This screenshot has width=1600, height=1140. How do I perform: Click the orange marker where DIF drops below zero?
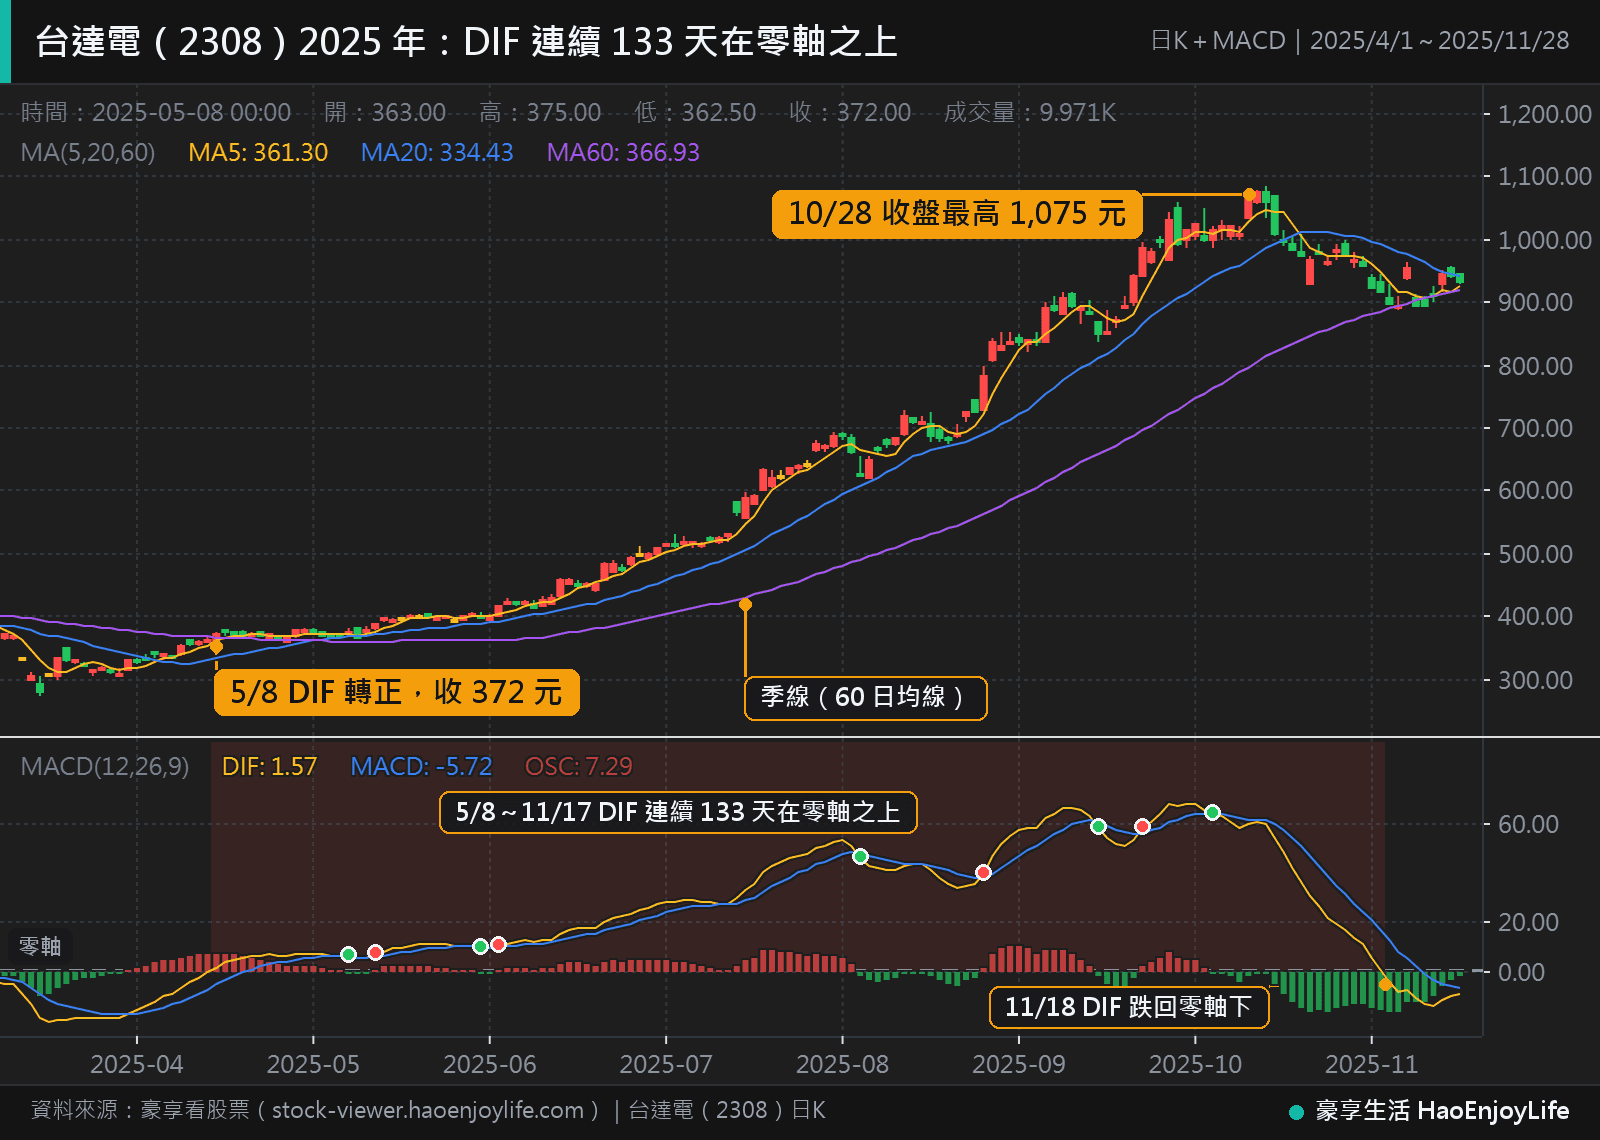(x=1385, y=984)
